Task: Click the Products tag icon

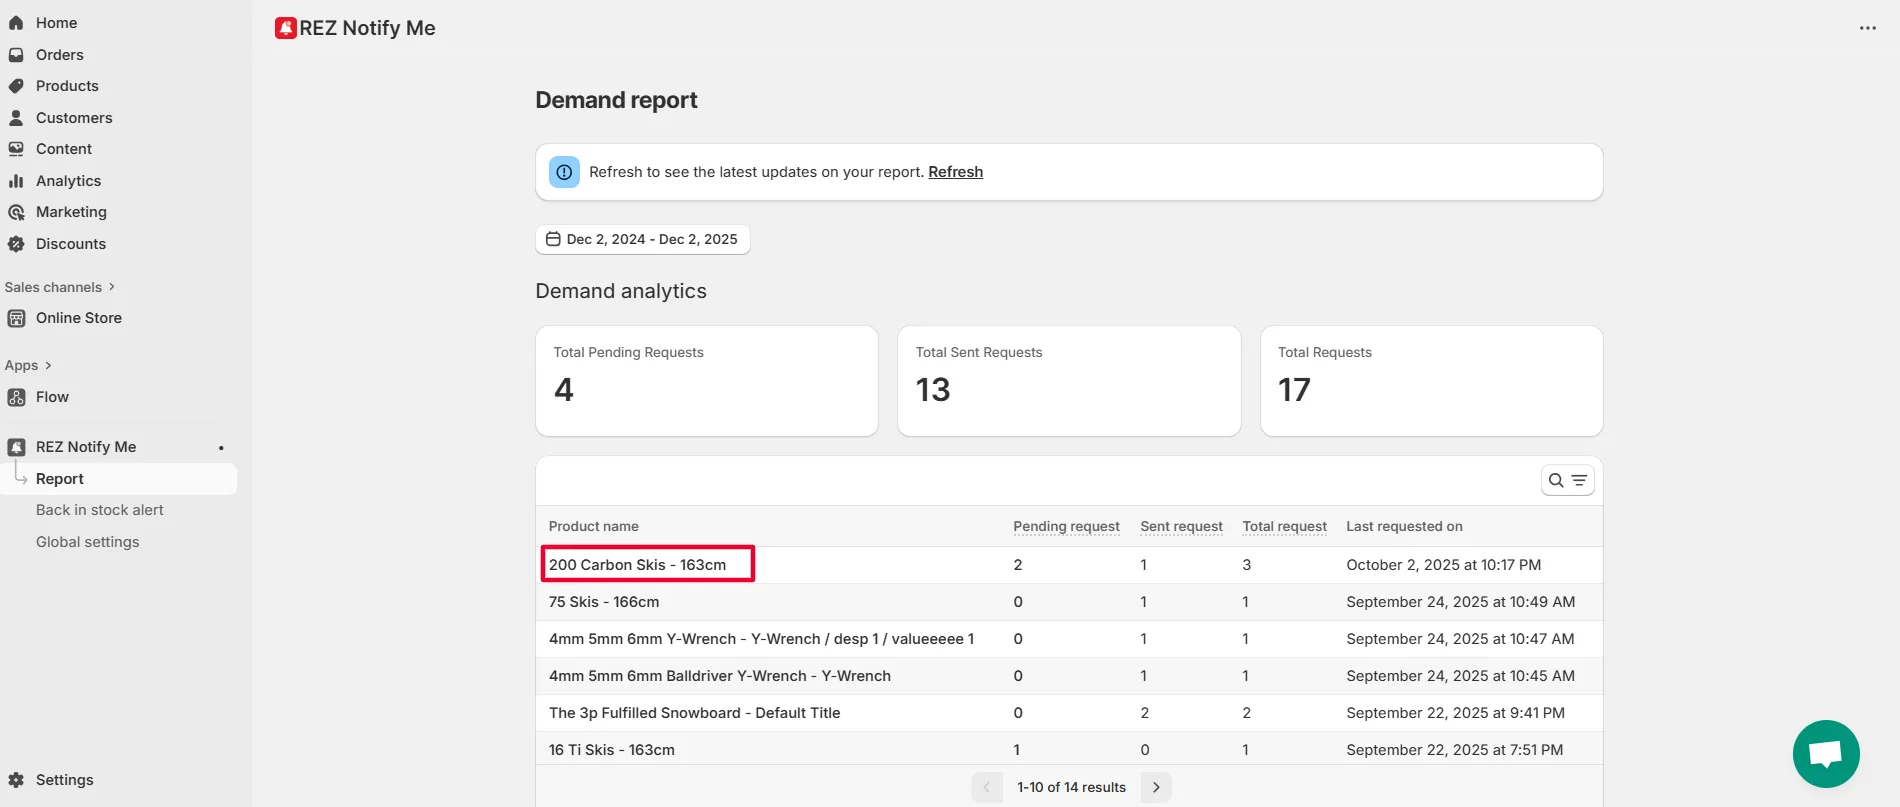Action: tap(16, 86)
